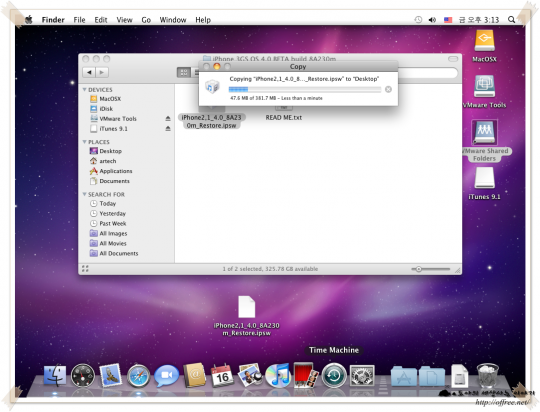Open the Window menu
This screenshot has height=412, width=540.
tap(173, 20)
